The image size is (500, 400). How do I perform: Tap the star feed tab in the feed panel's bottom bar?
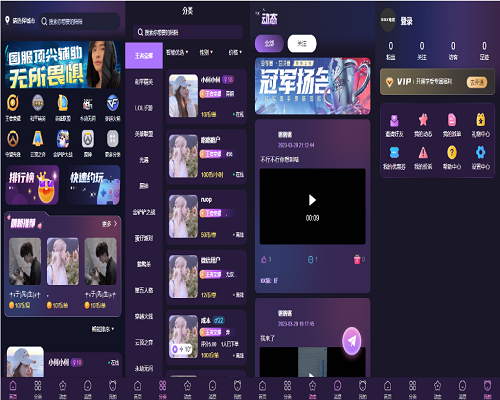point(312,389)
